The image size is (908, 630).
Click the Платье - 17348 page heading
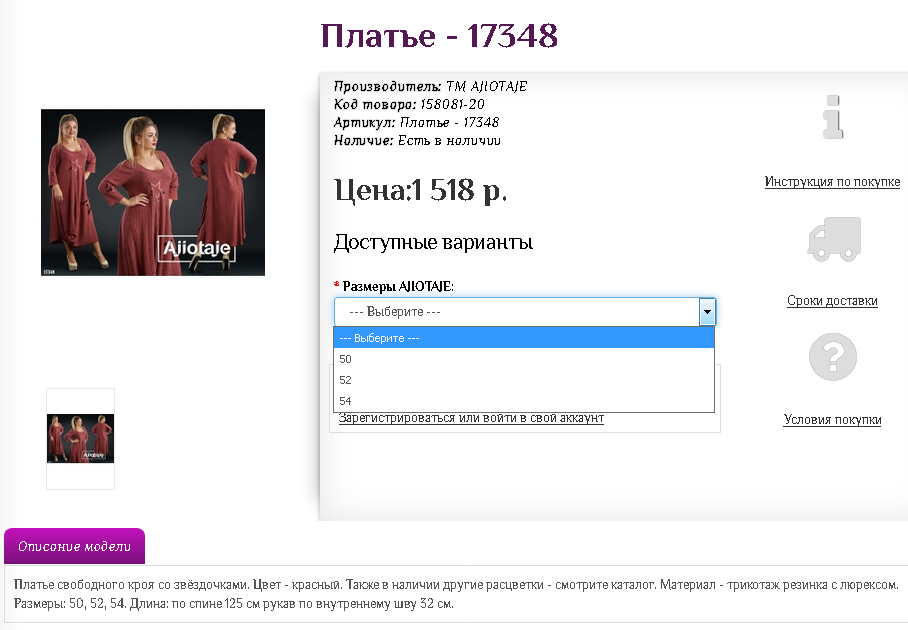[439, 36]
